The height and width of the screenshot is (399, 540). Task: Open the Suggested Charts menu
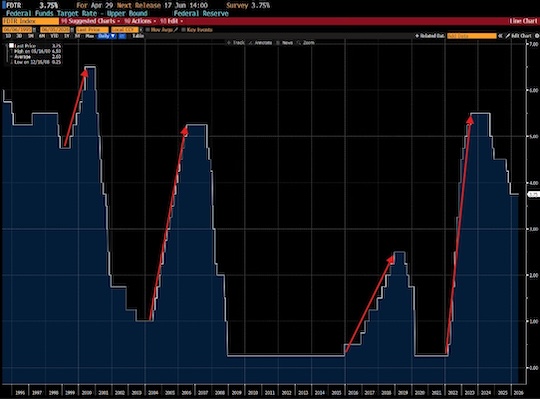(90, 21)
